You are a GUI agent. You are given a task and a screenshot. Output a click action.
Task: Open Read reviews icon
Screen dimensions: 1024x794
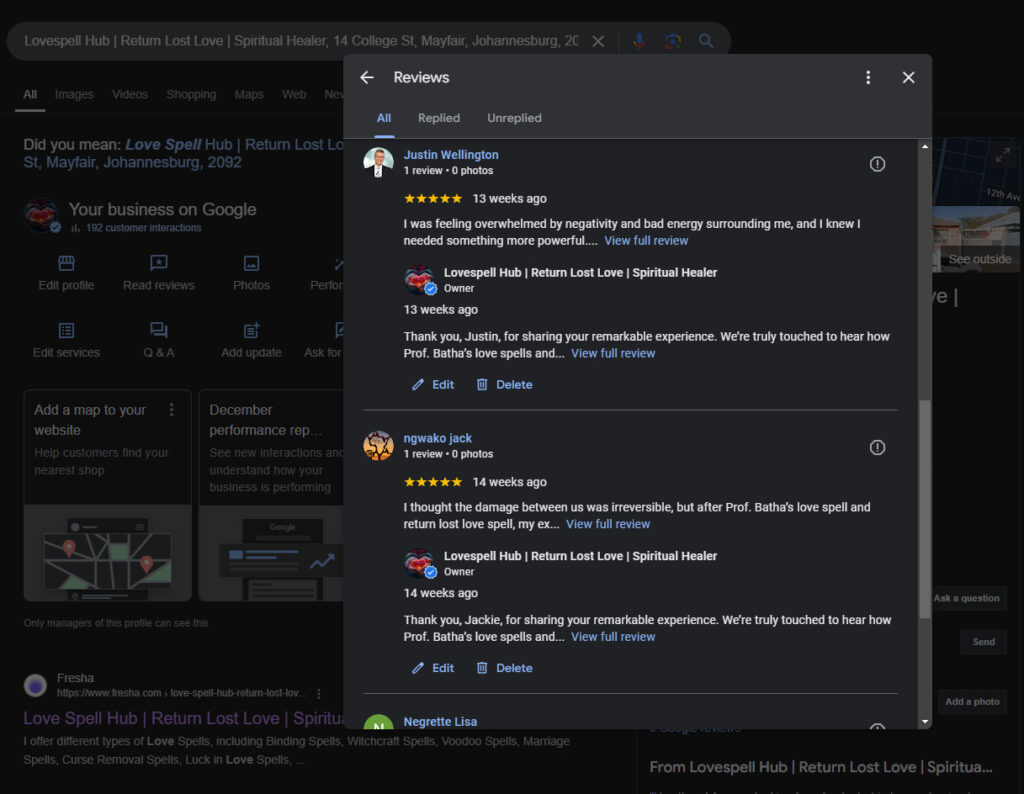tap(159, 264)
